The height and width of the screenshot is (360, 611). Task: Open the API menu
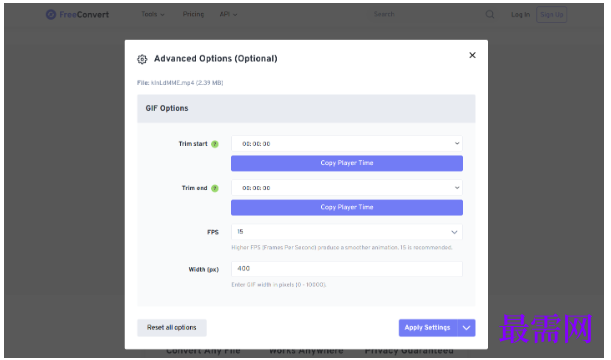click(228, 14)
